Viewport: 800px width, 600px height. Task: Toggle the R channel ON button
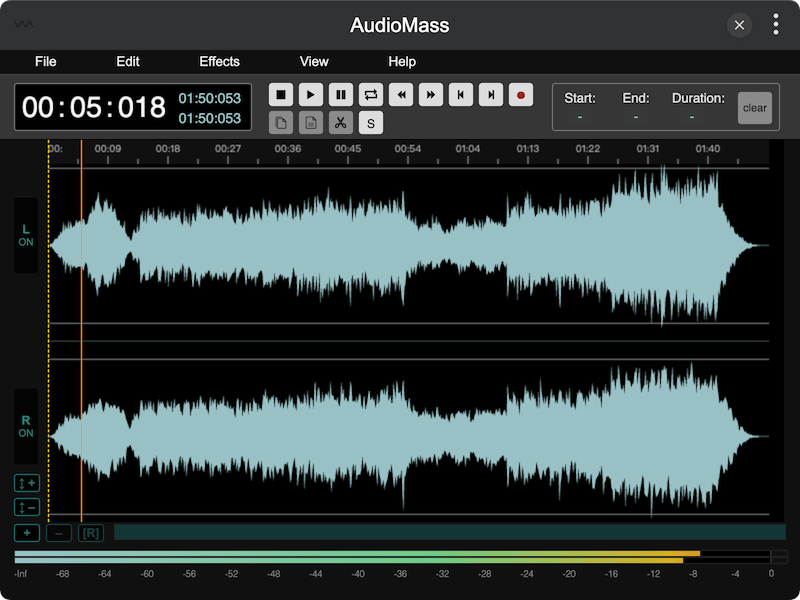[26, 427]
